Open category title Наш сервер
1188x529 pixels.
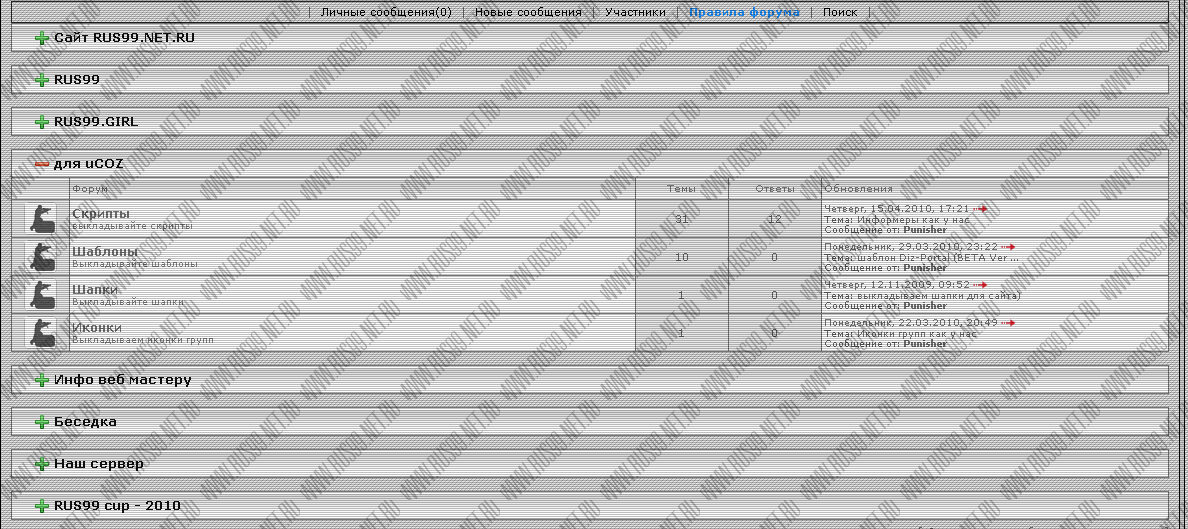tap(99, 464)
